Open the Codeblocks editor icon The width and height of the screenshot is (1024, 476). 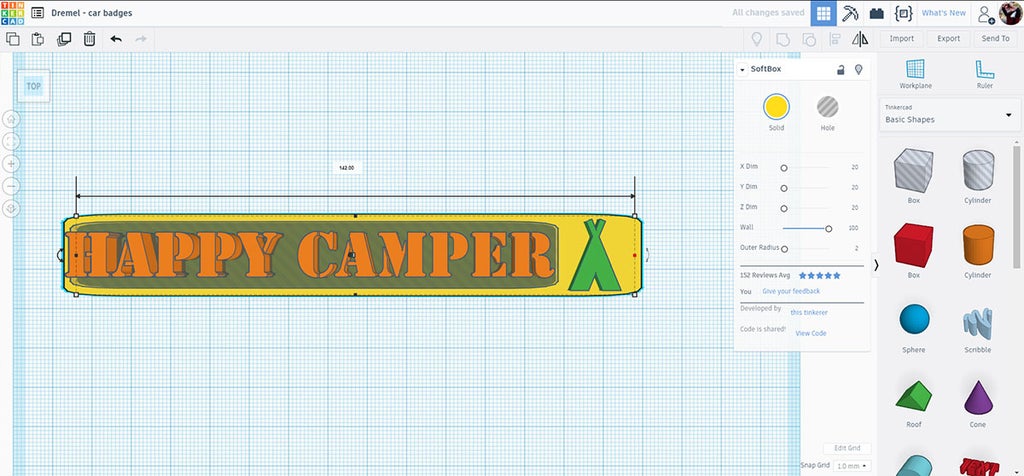tap(903, 13)
